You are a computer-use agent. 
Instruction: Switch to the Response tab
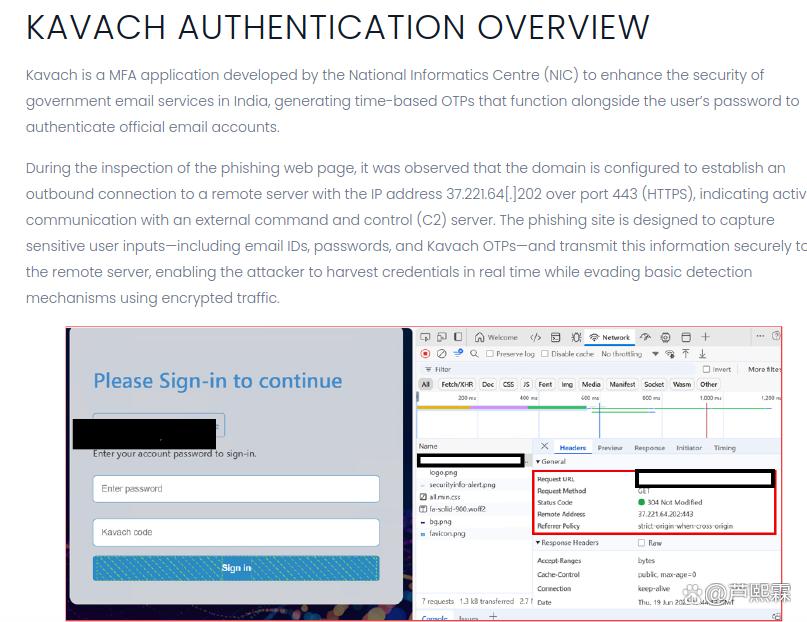pos(650,448)
